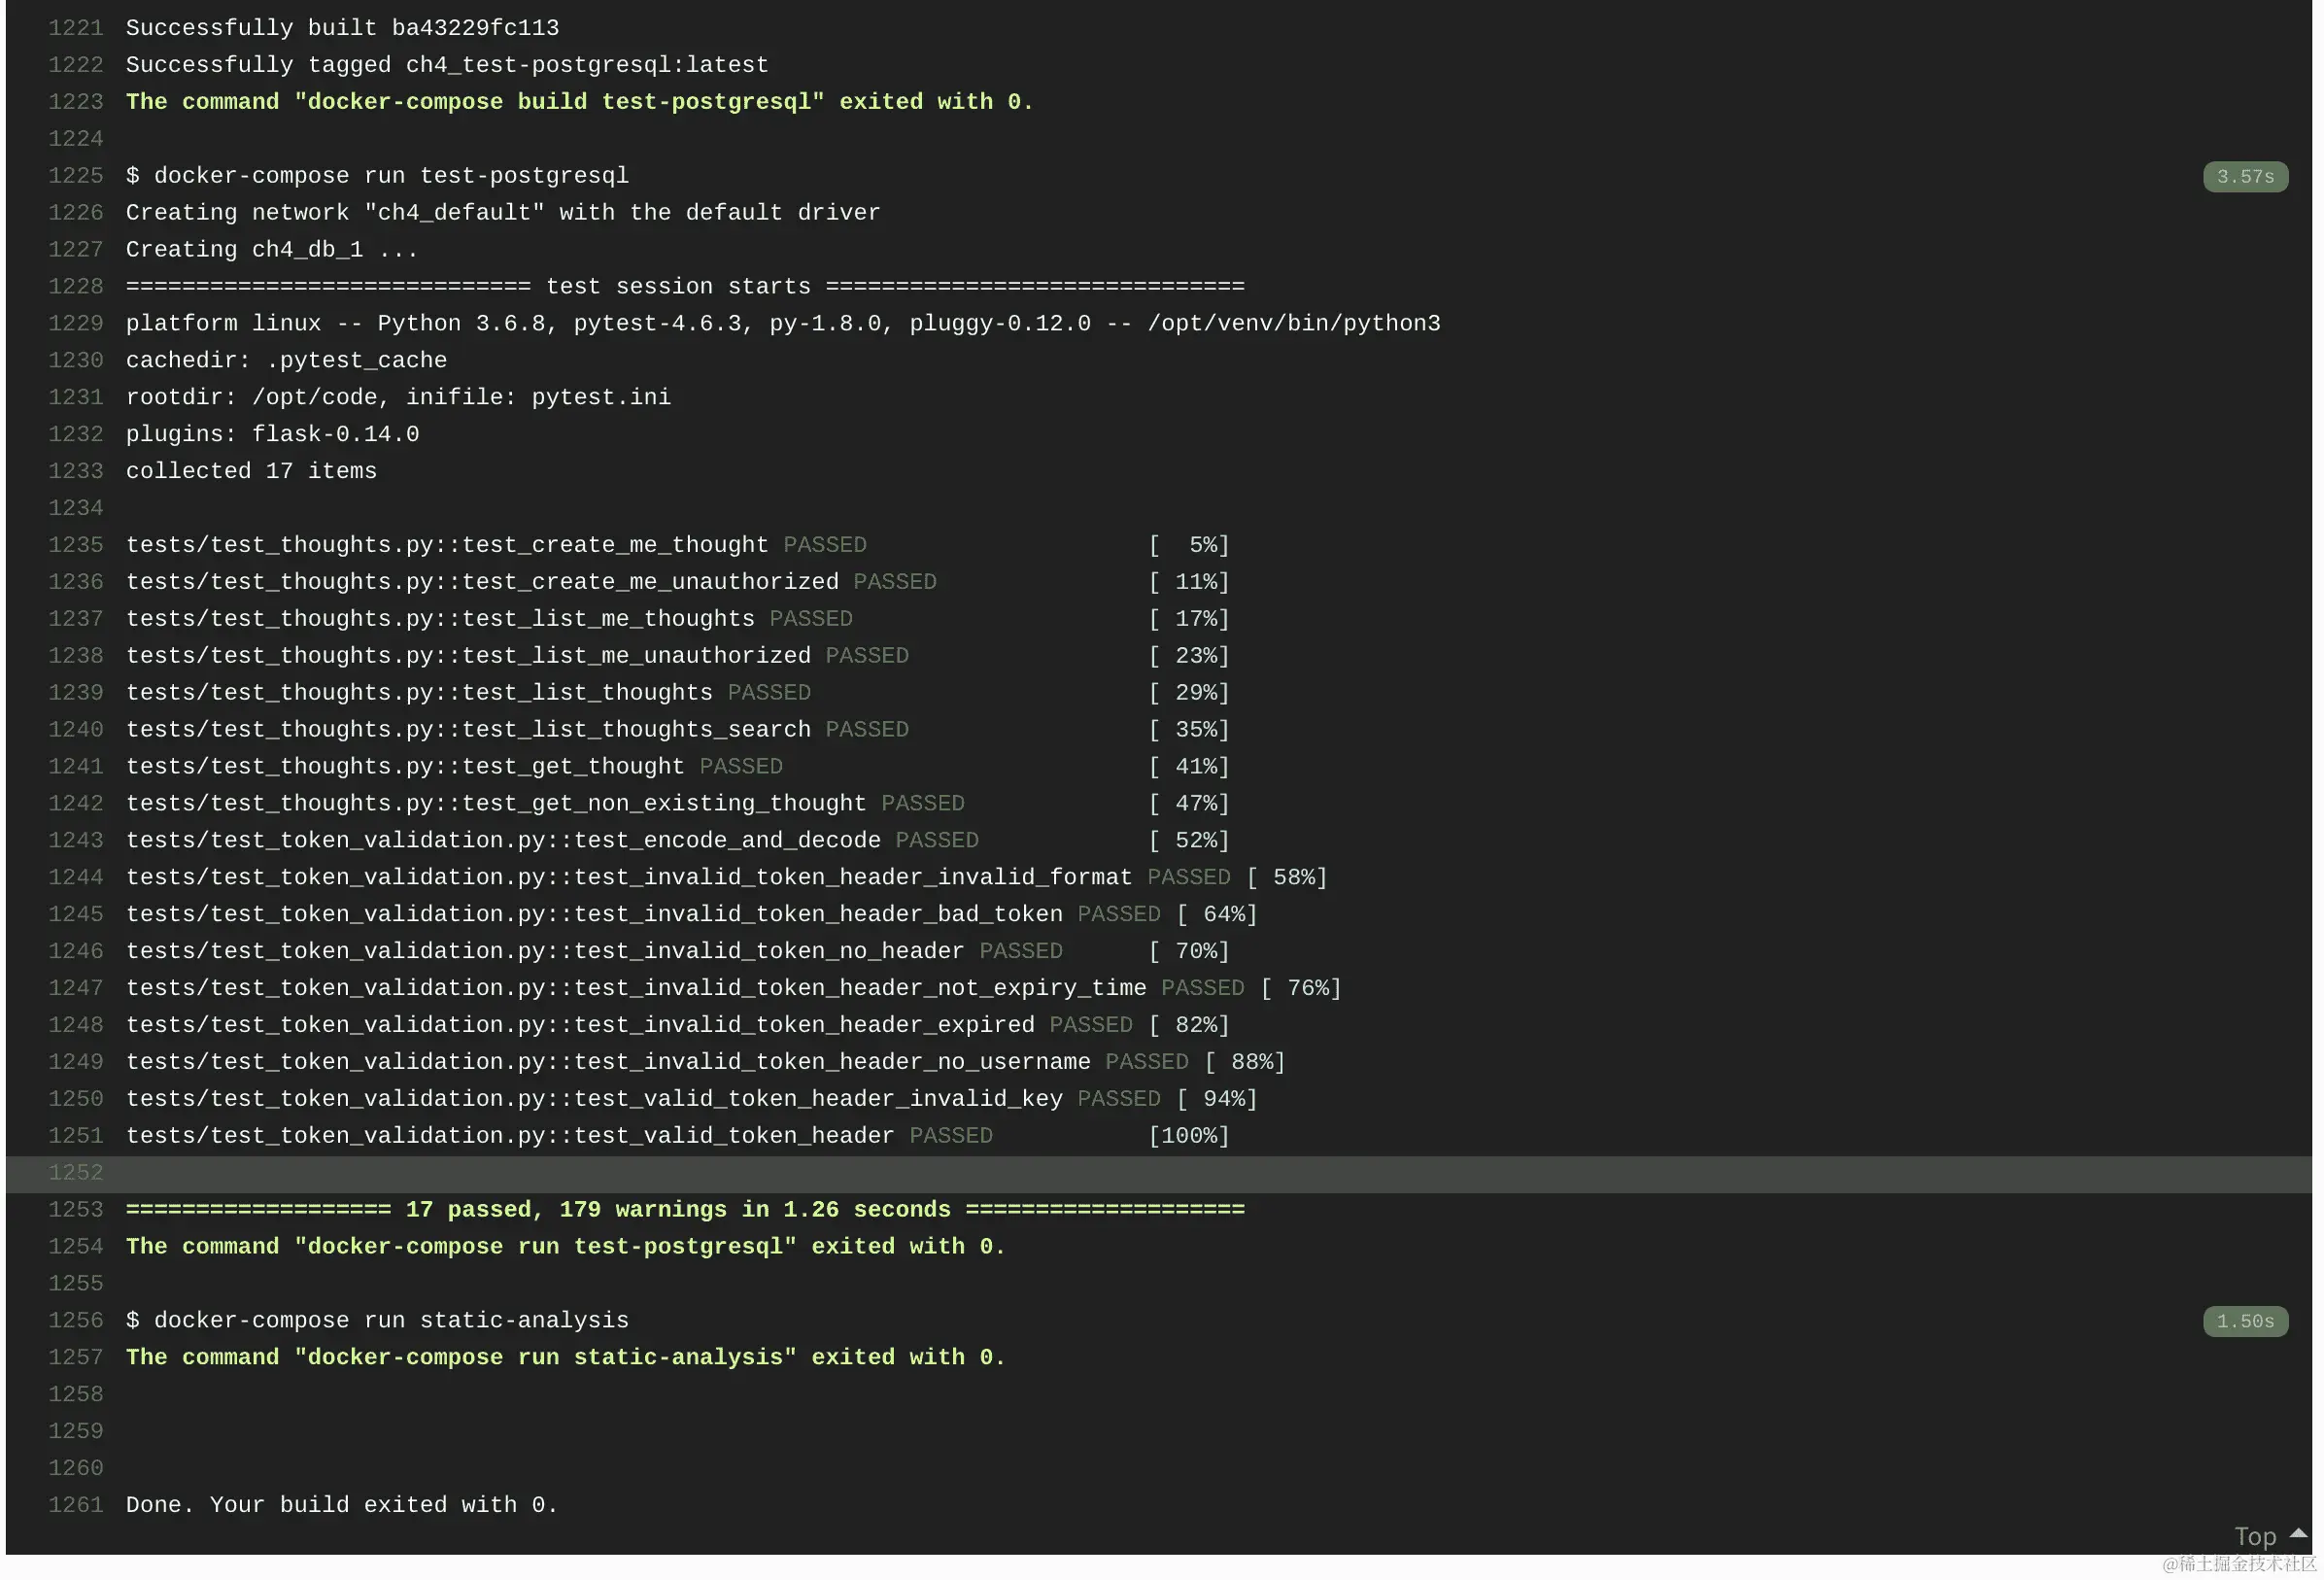
Task: Click line number 1256
Action: pos(76,1321)
